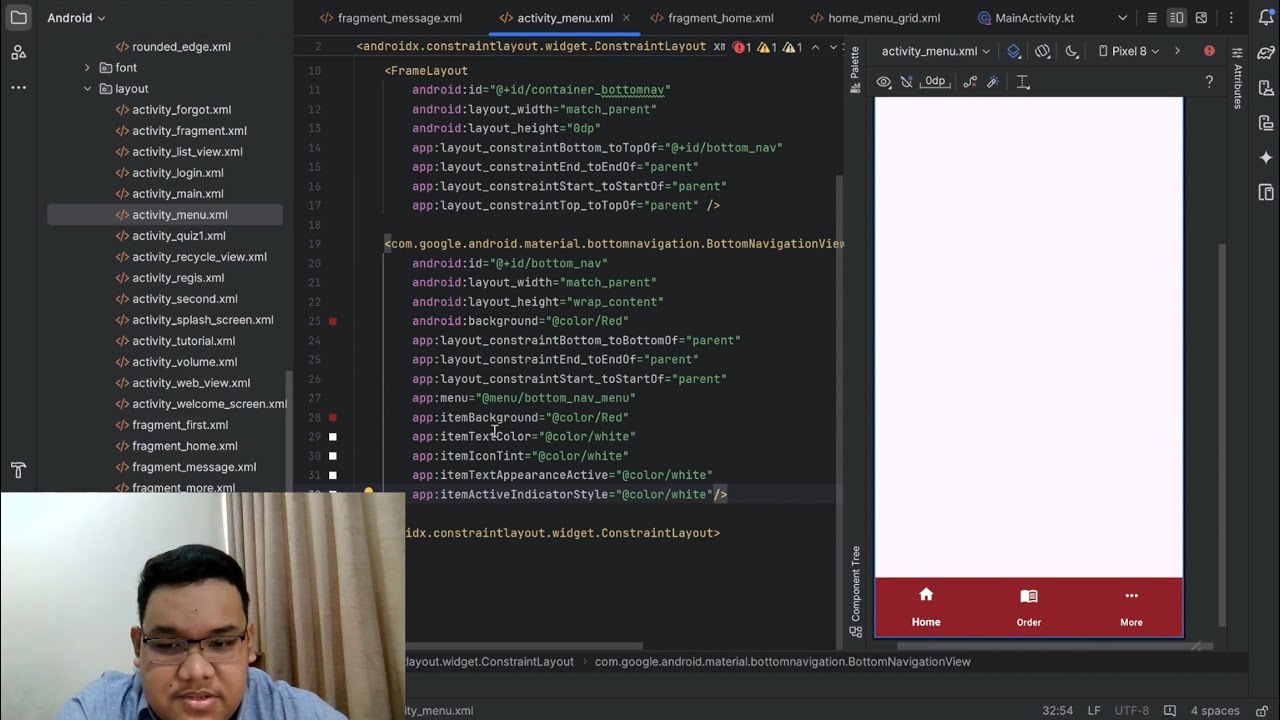The height and width of the screenshot is (720, 1280).
Task: Go to next highlighted error arrow
Action: click(834, 47)
